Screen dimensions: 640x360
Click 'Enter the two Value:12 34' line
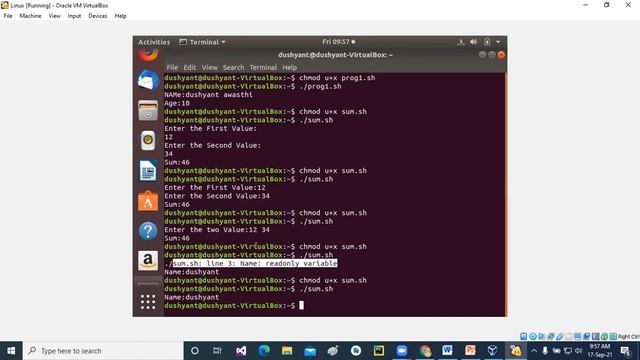click(217, 230)
